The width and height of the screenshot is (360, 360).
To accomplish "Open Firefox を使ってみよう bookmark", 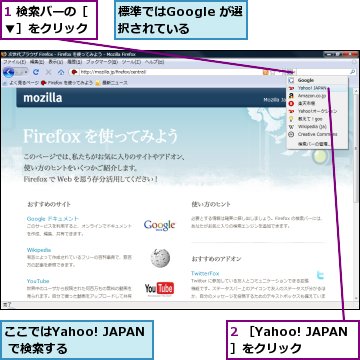I will (x=67, y=82).
